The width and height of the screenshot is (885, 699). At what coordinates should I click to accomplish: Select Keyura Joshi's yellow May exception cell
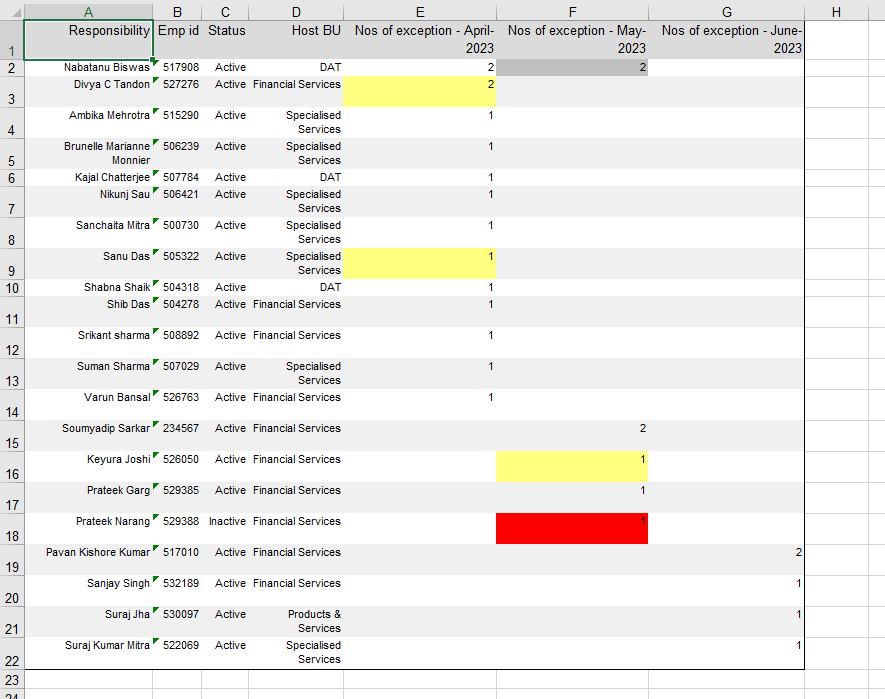pos(572,466)
